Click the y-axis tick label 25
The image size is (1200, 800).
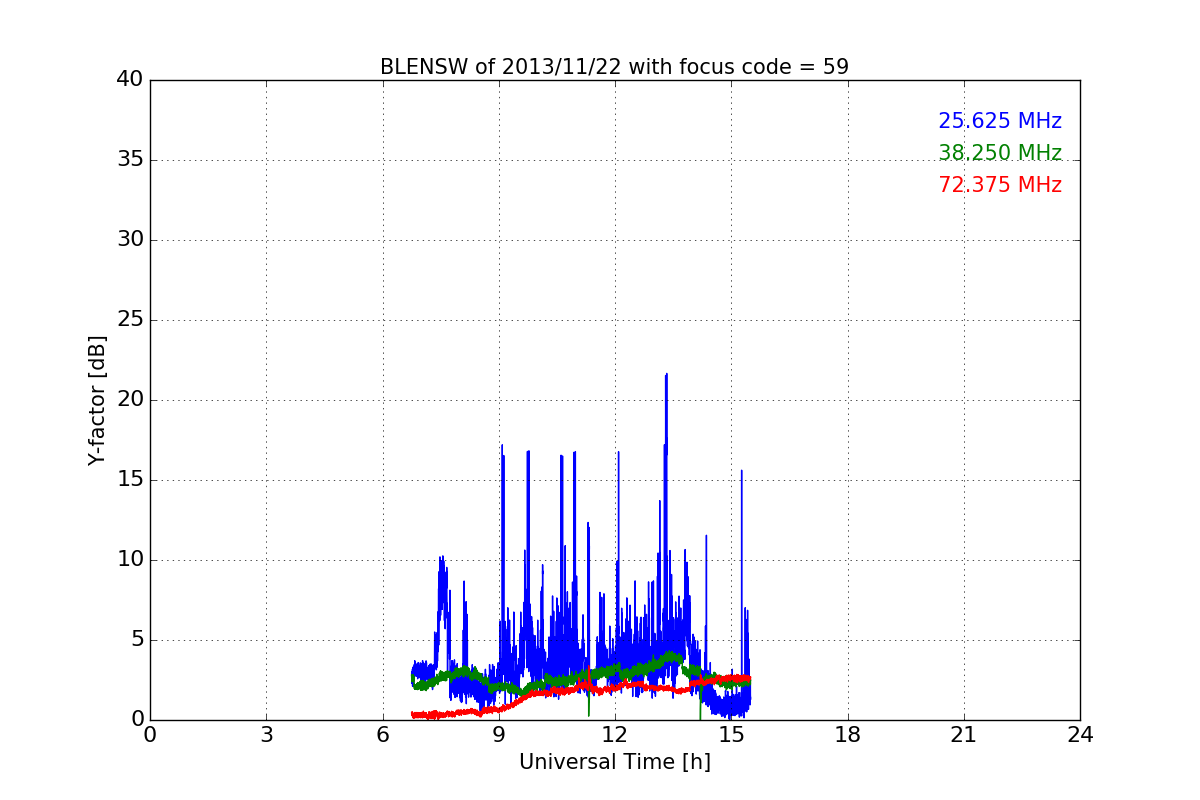click(130, 320)
